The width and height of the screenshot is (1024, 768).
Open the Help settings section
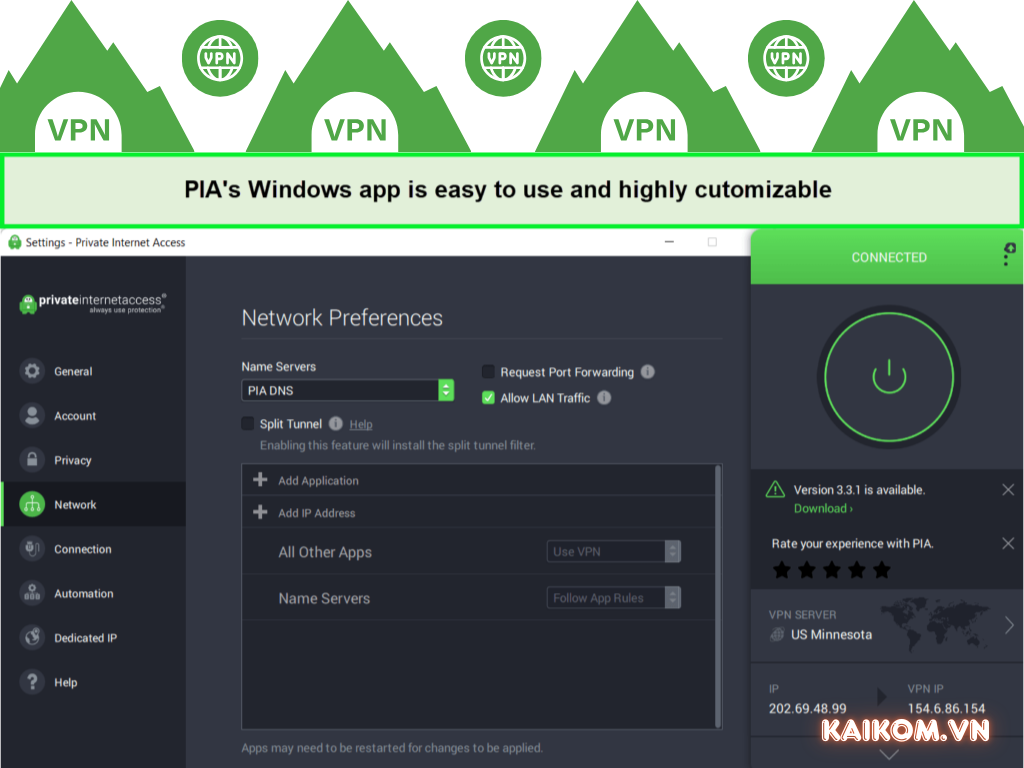[33, 682]
